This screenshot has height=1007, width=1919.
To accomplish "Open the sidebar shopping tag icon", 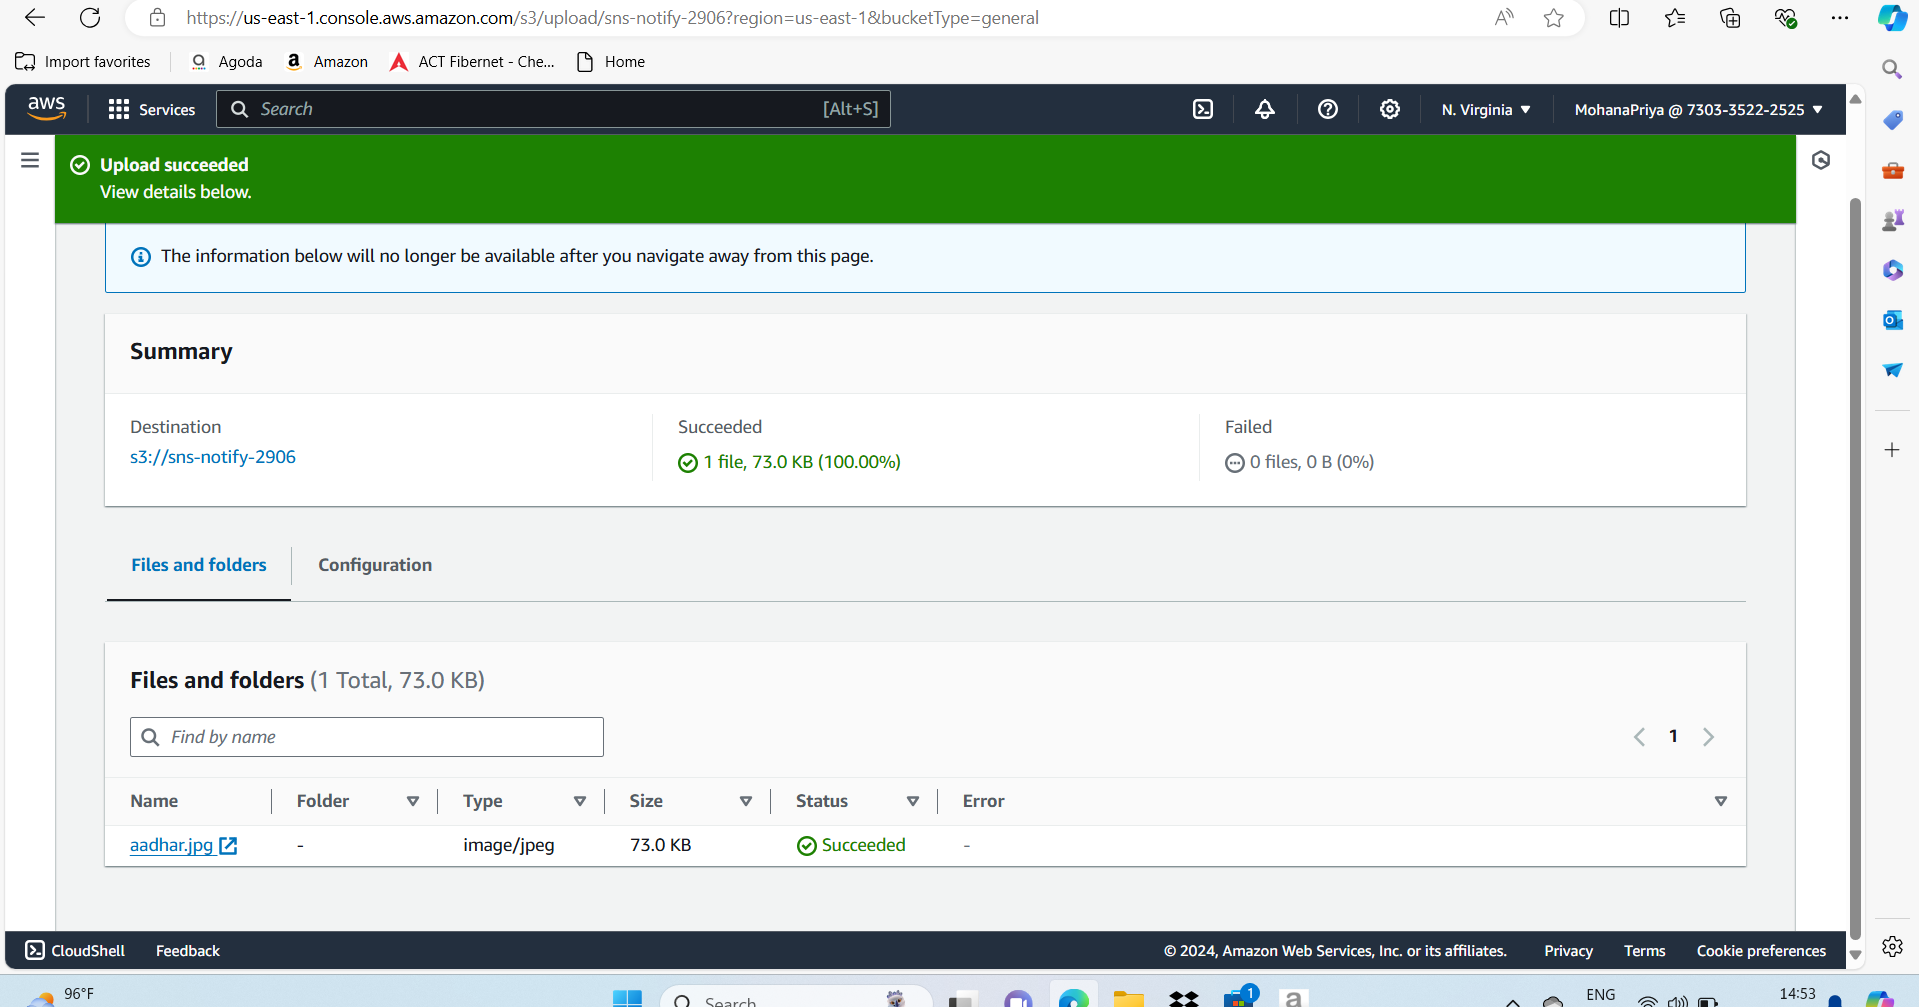I will (x=1893, y=120).
